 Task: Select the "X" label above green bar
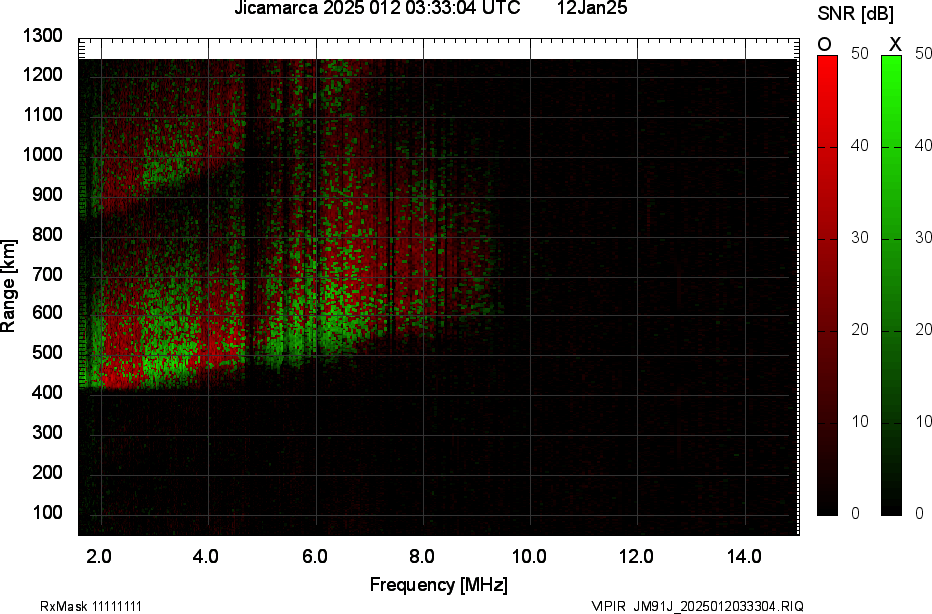pyautogui.click(x=895, y=44)
